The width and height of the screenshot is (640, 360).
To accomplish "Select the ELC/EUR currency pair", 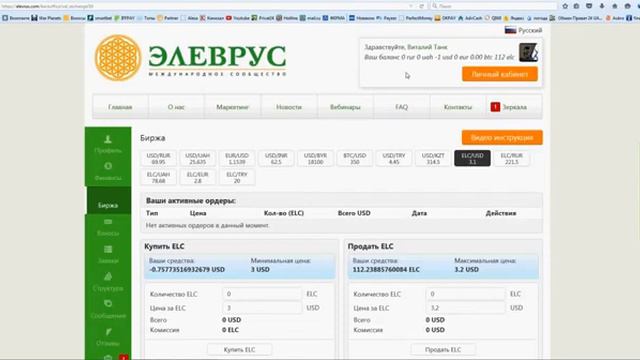I will pos(198,177).
